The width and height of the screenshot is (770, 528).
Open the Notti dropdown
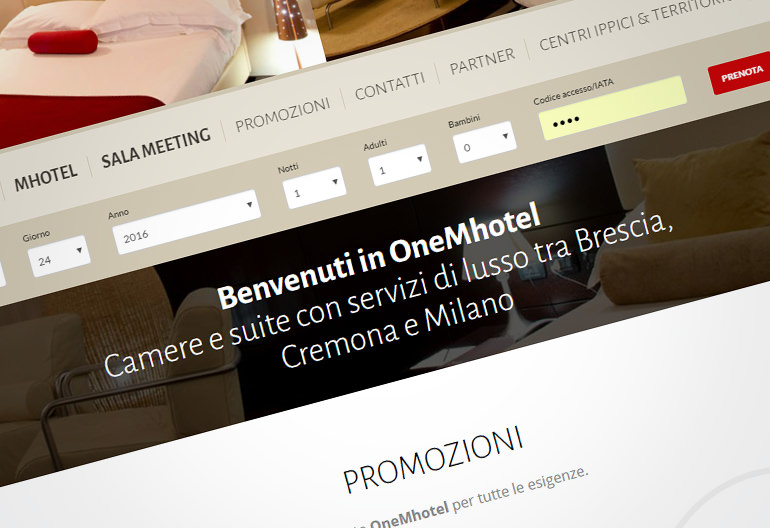(315, 188)
